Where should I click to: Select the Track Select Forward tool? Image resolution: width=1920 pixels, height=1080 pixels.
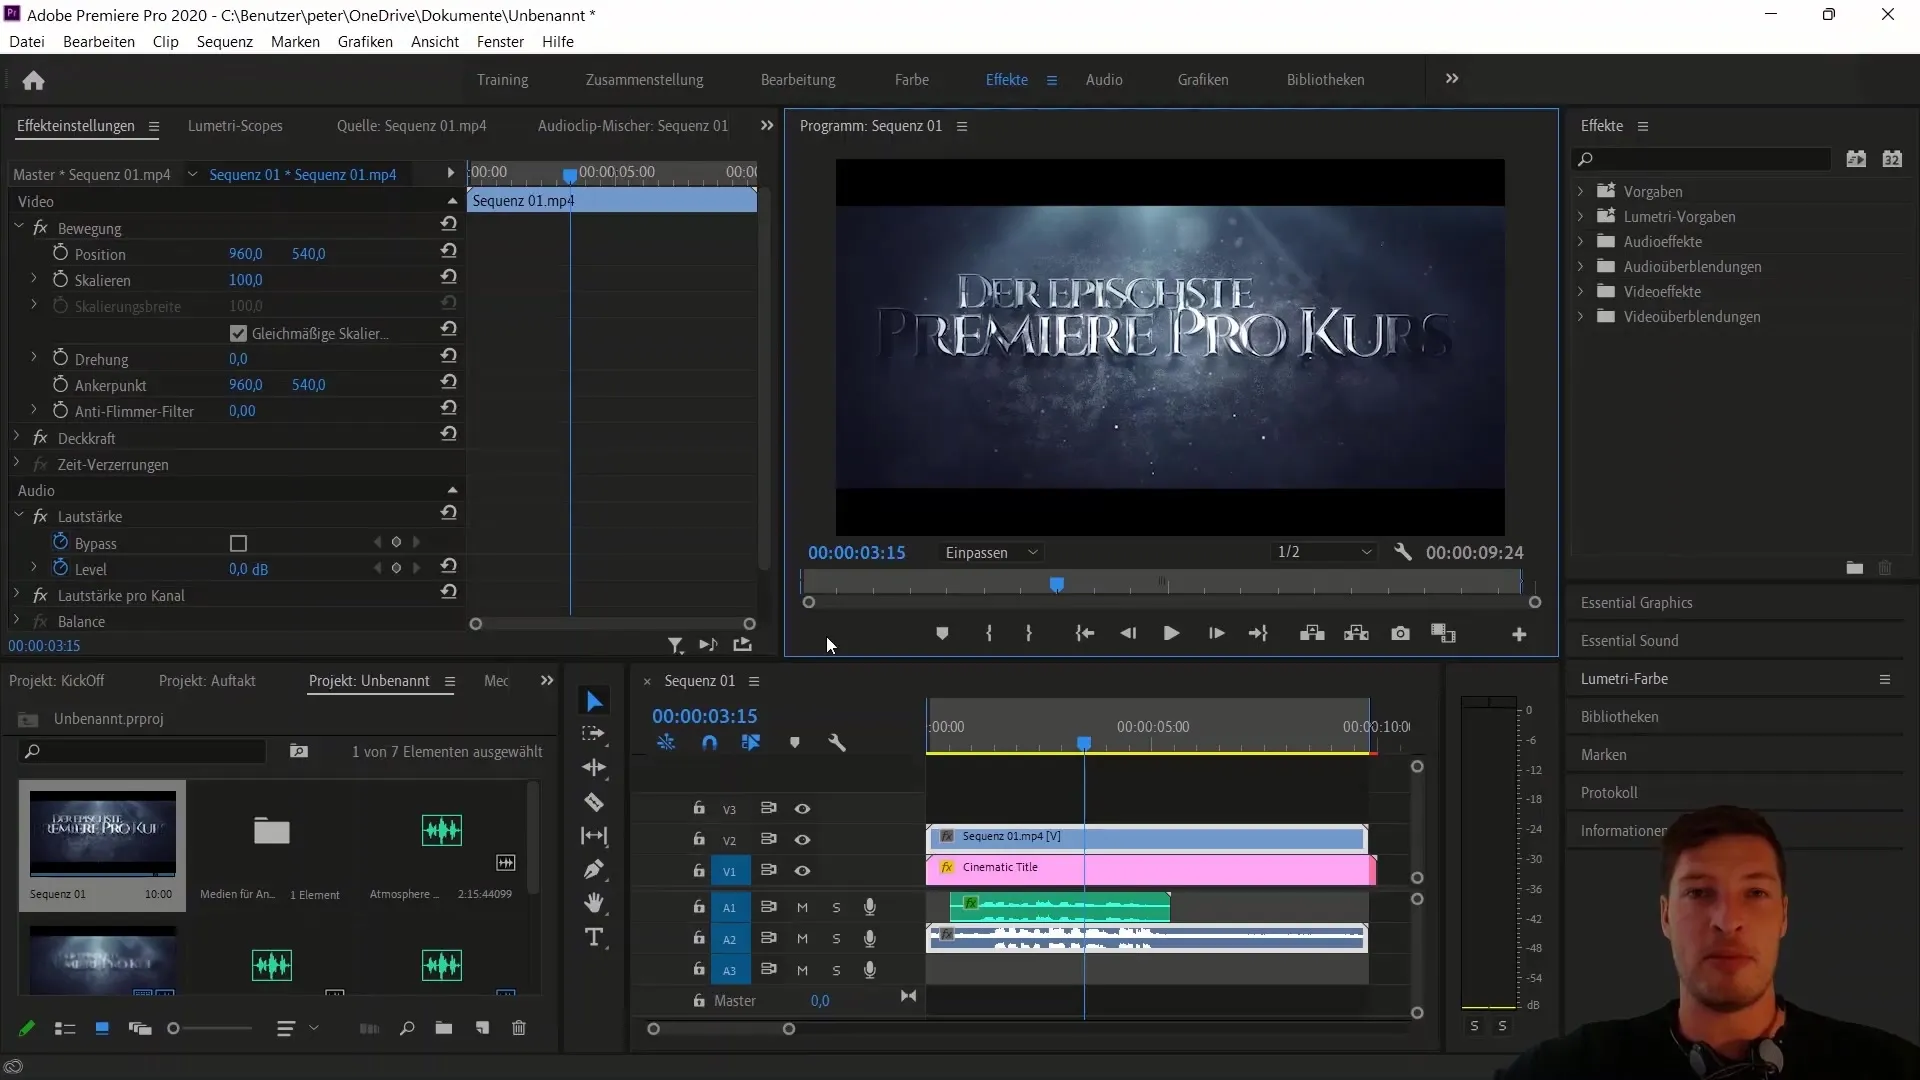click(594, 734)
